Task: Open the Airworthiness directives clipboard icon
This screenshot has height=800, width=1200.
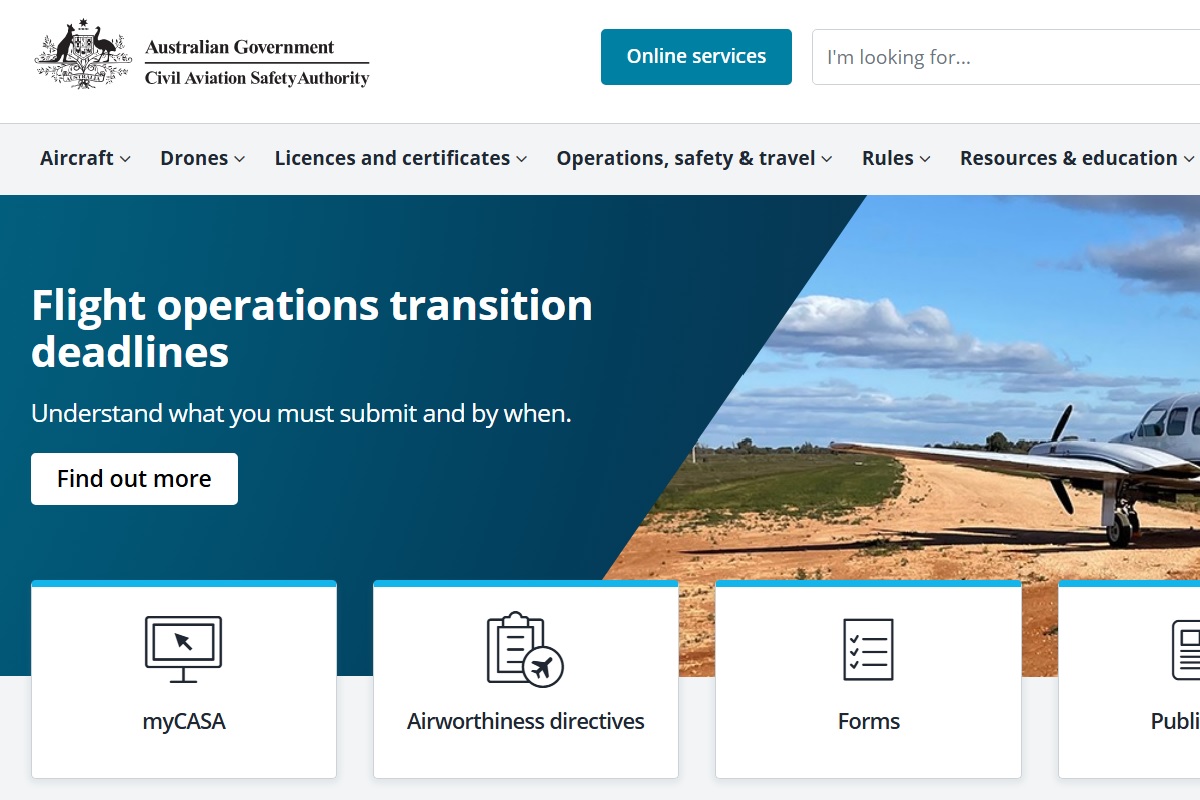Action: (526, 649)
